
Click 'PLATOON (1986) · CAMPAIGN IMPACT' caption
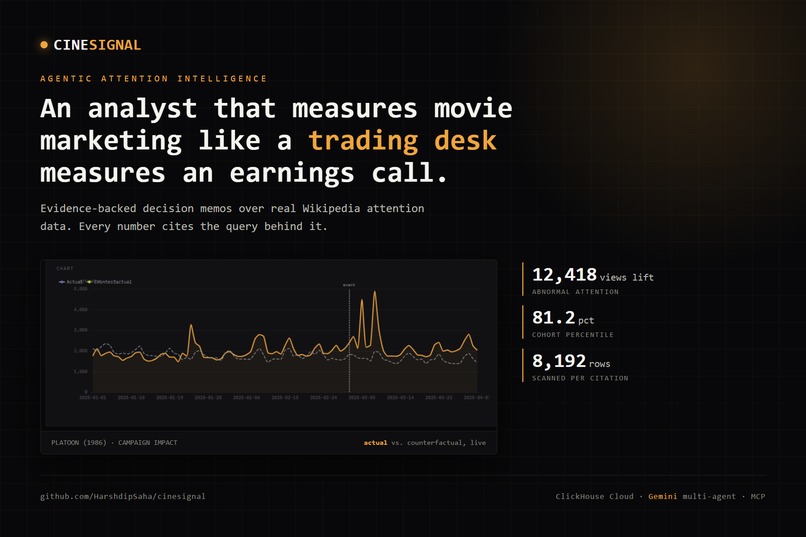(114, 442)
